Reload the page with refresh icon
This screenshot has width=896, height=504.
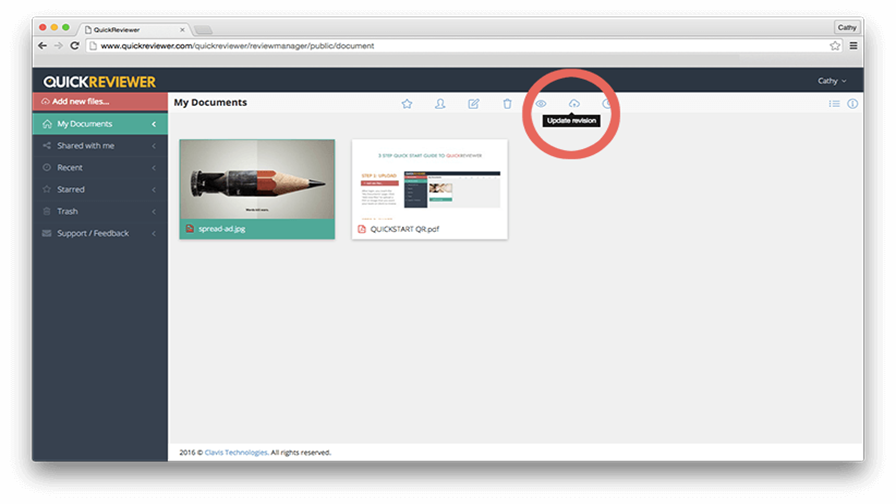click(x=74, y=46)
